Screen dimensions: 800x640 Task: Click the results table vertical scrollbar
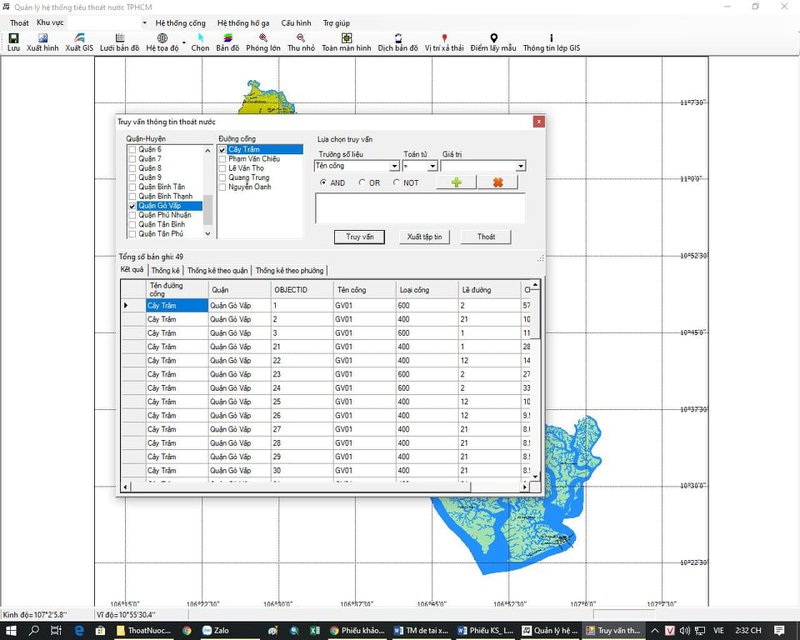click(535, 380)
